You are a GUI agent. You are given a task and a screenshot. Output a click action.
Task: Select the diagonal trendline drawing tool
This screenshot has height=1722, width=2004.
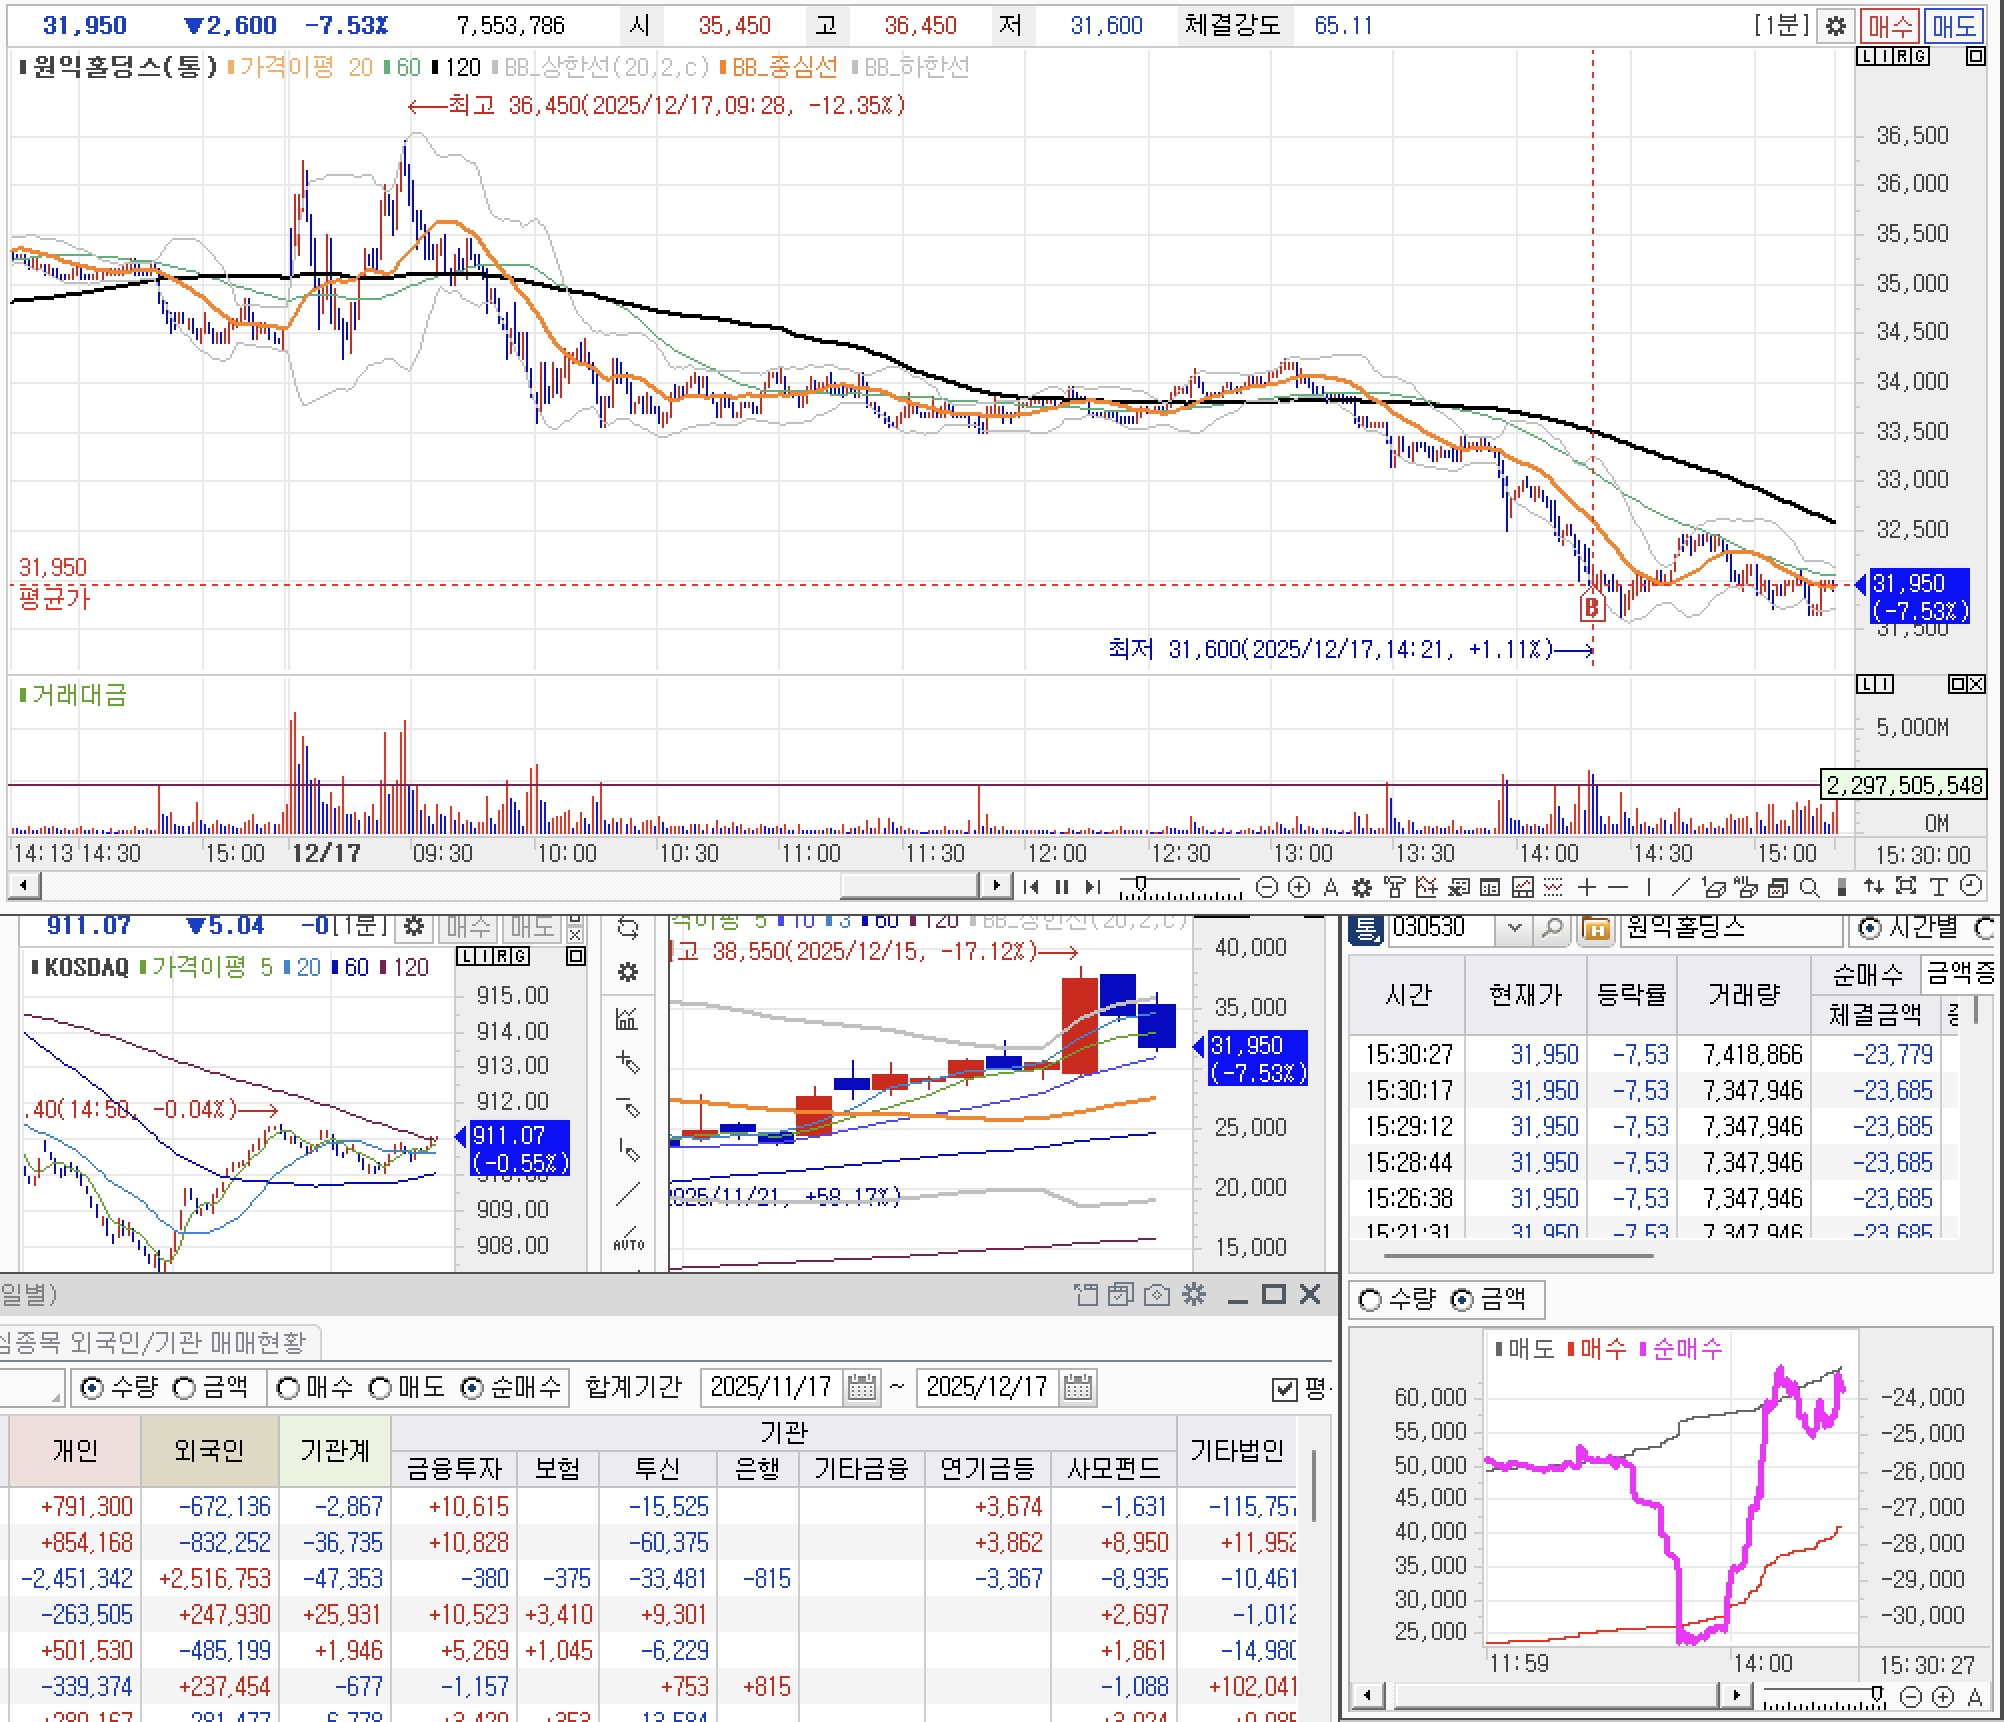pos(1680,887)
